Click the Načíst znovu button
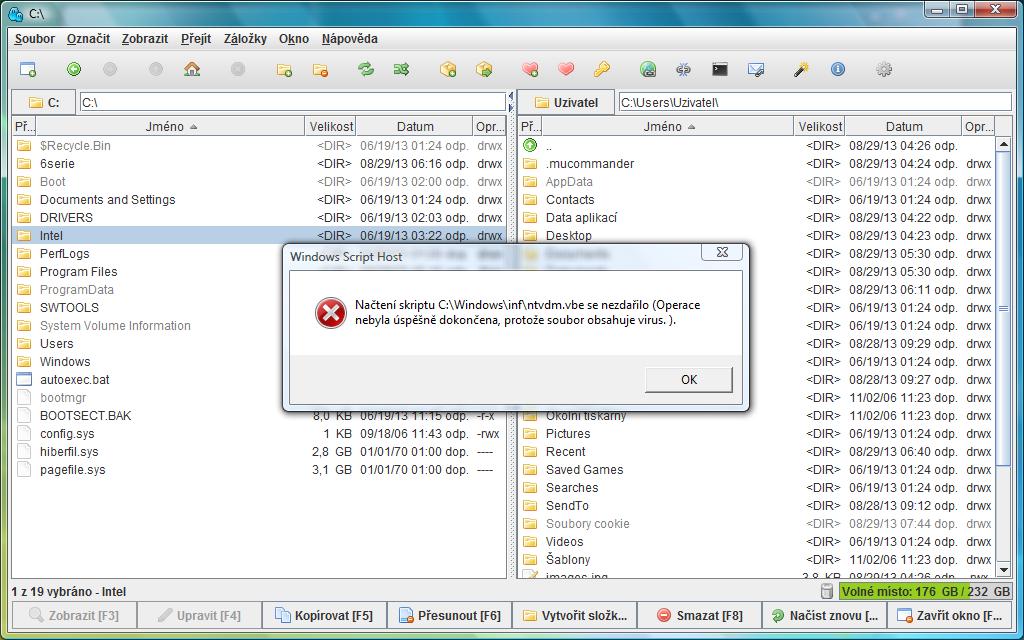Viewport: 1024px width, 640px height. point(825,615)
